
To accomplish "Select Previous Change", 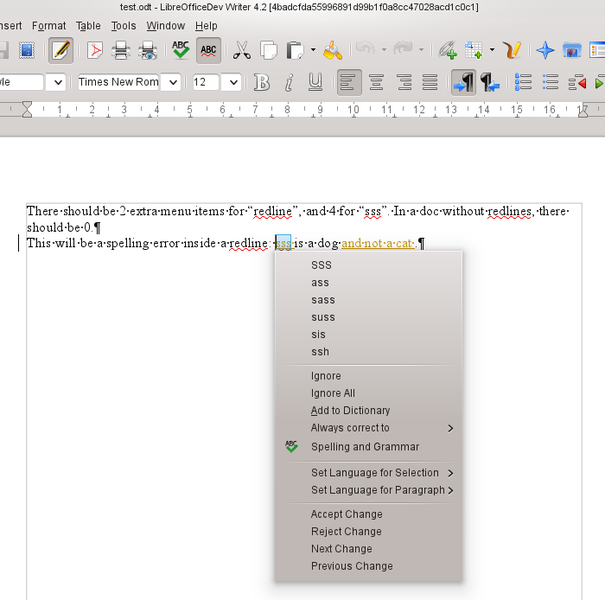I will tap(368, 566).
